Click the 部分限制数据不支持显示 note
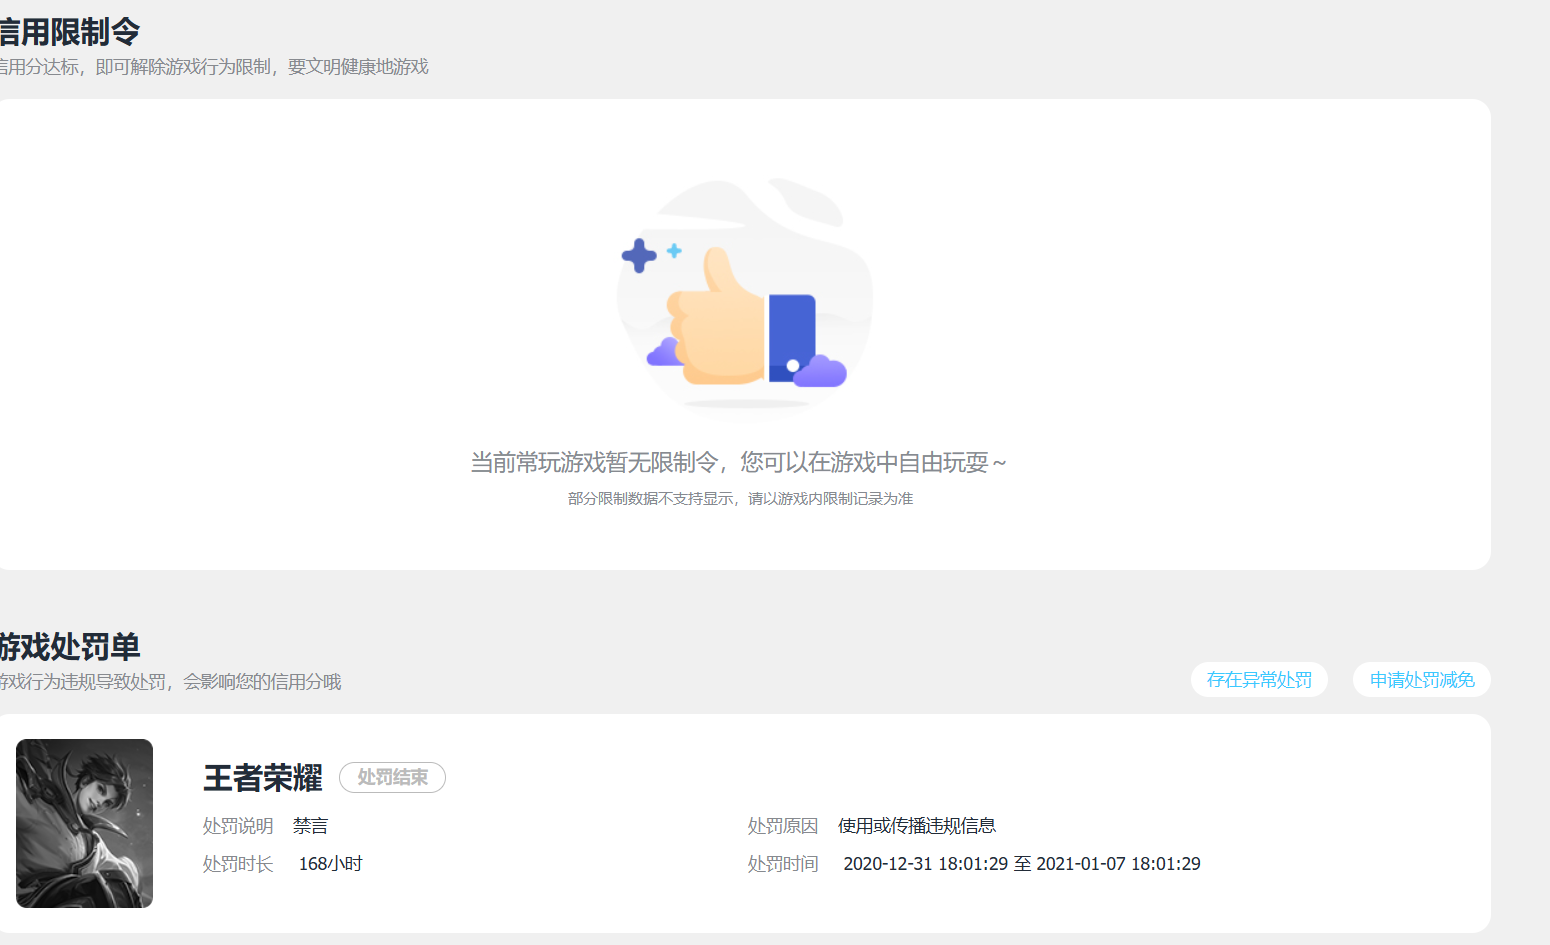Image resolution: width=1550 pixels, height=945 pixels. coord(740,498)
